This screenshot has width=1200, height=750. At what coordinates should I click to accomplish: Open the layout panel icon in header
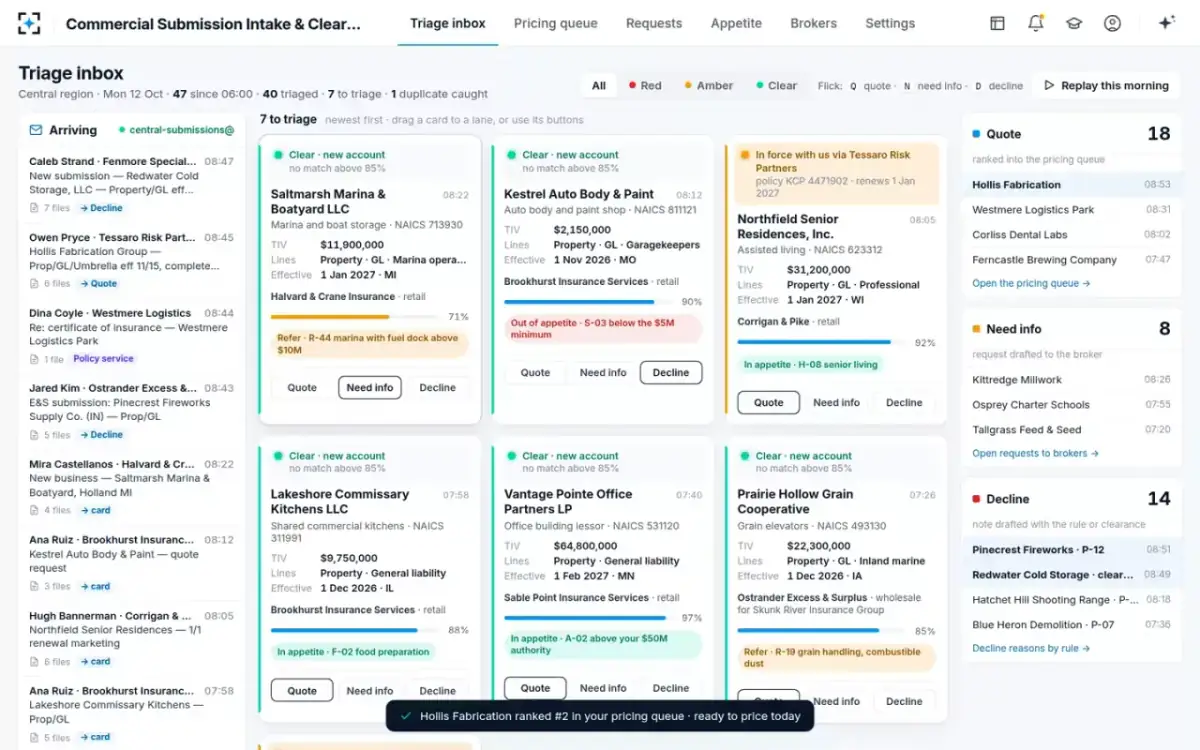997,23
